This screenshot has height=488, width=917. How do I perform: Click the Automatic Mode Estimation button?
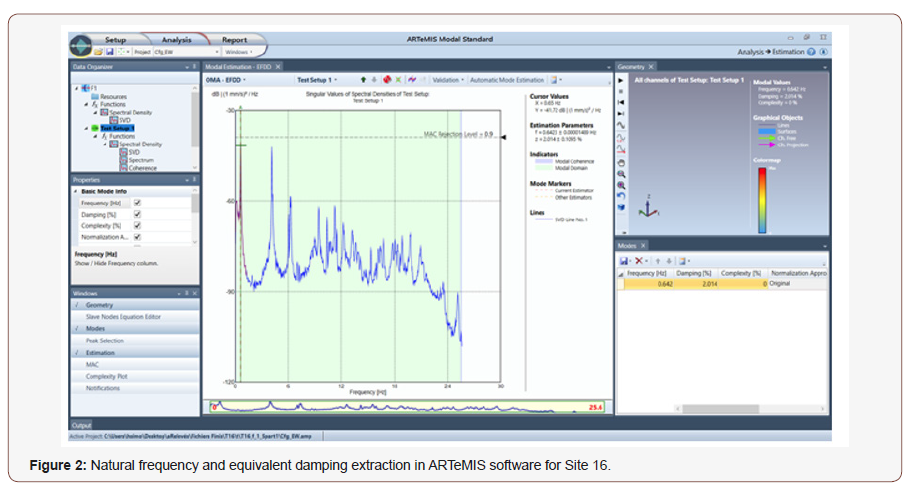coord(506,79)
